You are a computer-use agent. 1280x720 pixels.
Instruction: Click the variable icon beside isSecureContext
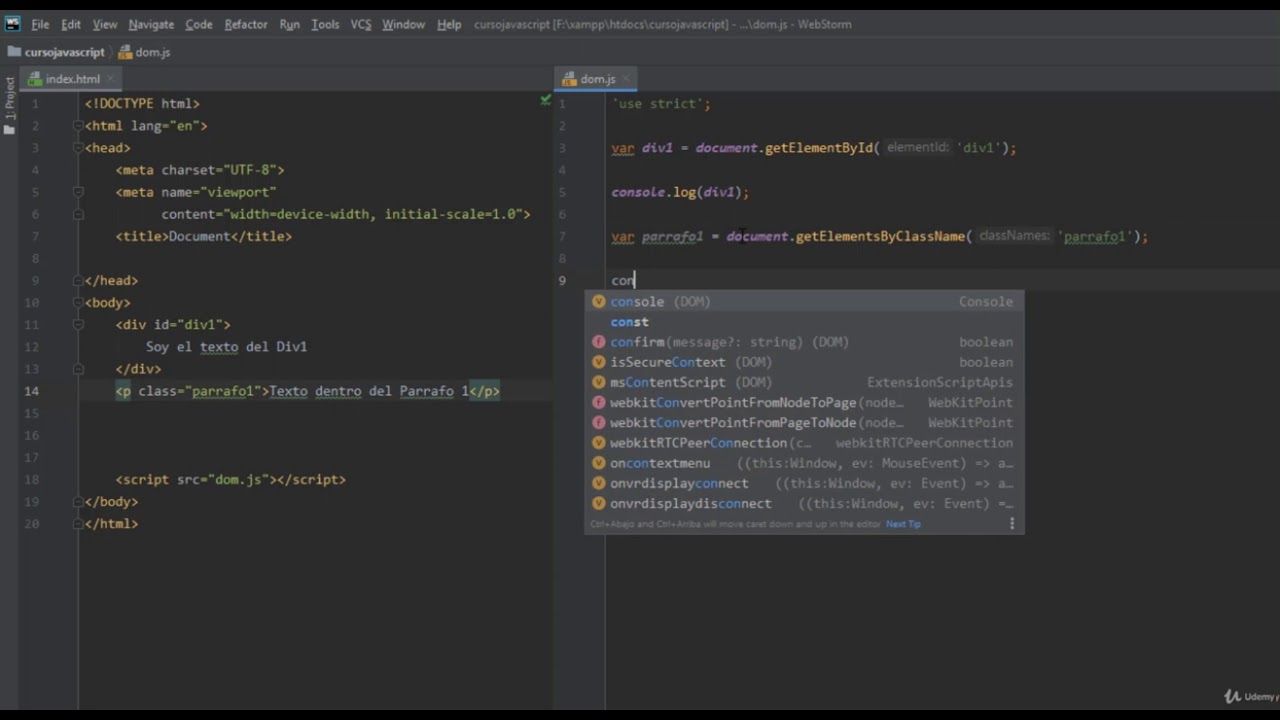(598, 362)
